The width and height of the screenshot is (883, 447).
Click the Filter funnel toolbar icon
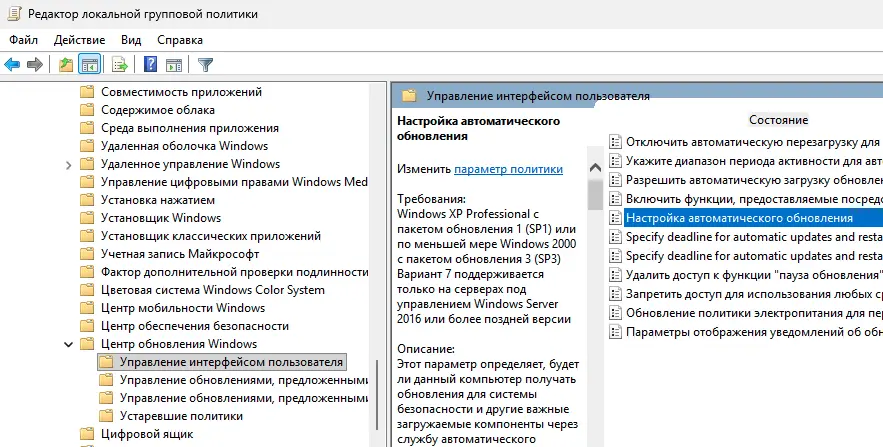point(205,65)
